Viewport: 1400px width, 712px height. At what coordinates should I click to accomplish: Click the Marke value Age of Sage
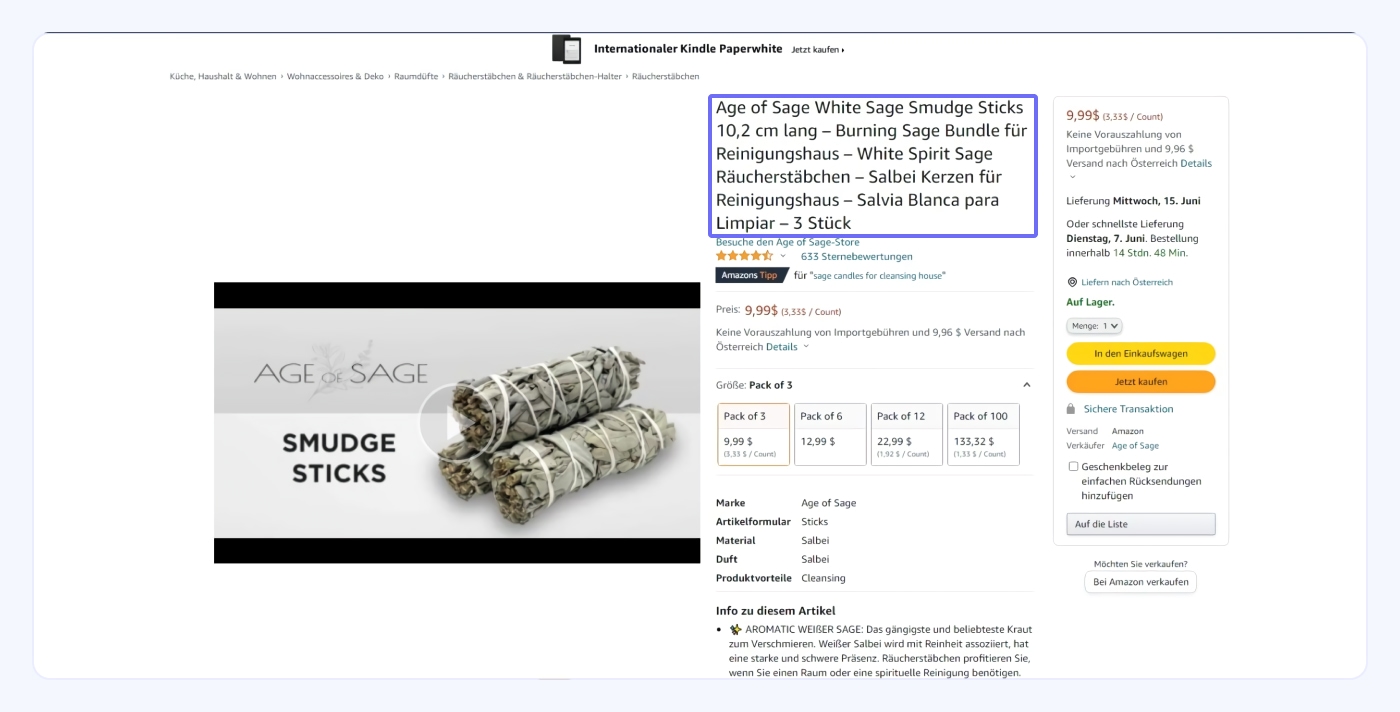[828, 503]
